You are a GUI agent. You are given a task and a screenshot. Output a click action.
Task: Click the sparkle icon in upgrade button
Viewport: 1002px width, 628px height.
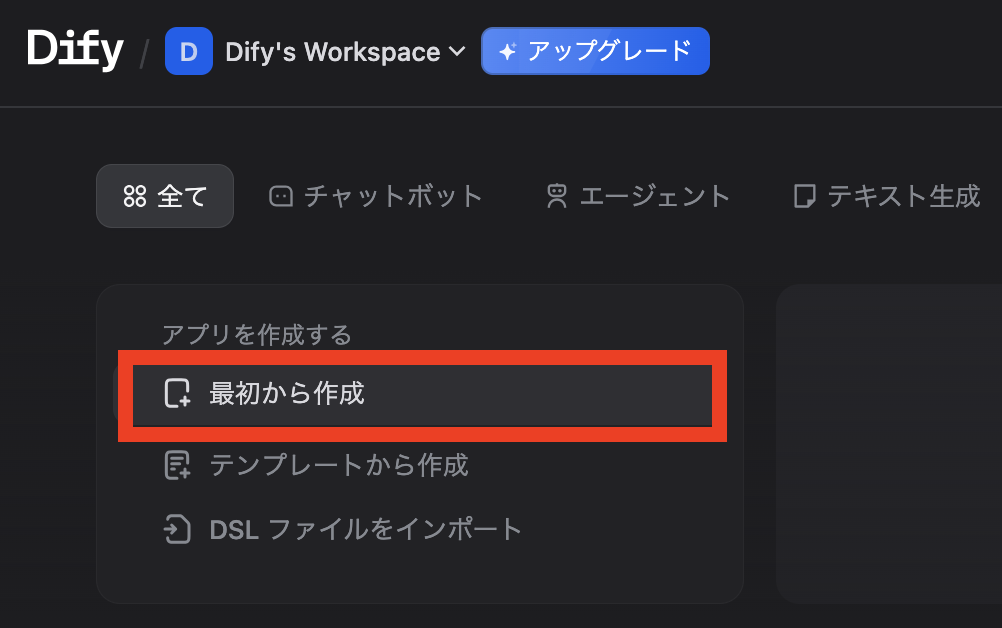(x=508, y=51)
